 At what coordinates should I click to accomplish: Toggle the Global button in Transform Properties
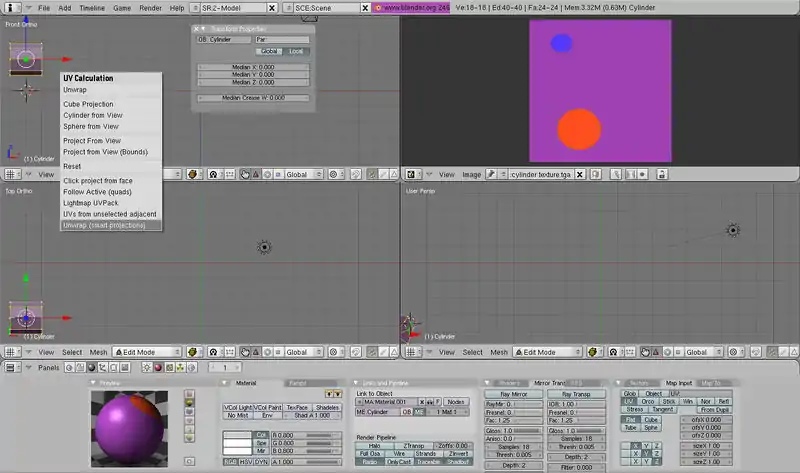[269, 50]
